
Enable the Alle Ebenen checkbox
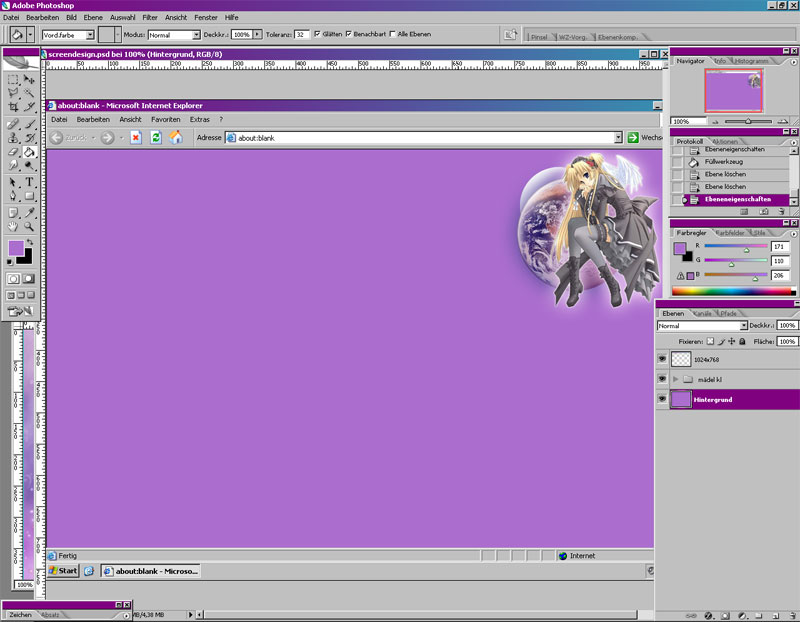392,34
